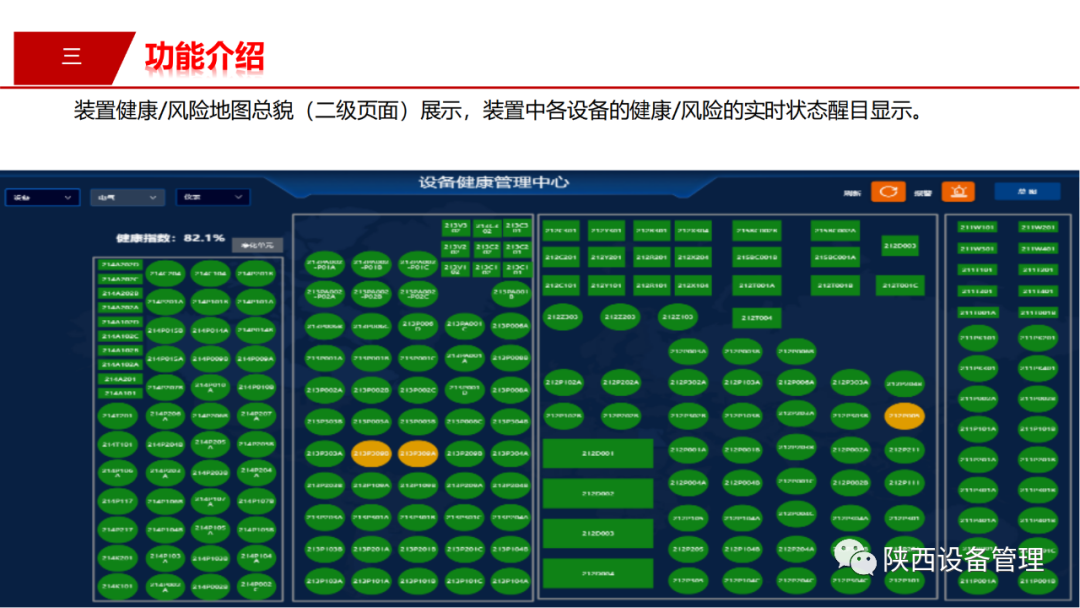Open equipment node 214P015A
This screenshot has height=608, width=1080.
pyautogui.click(x=165, y=359)
